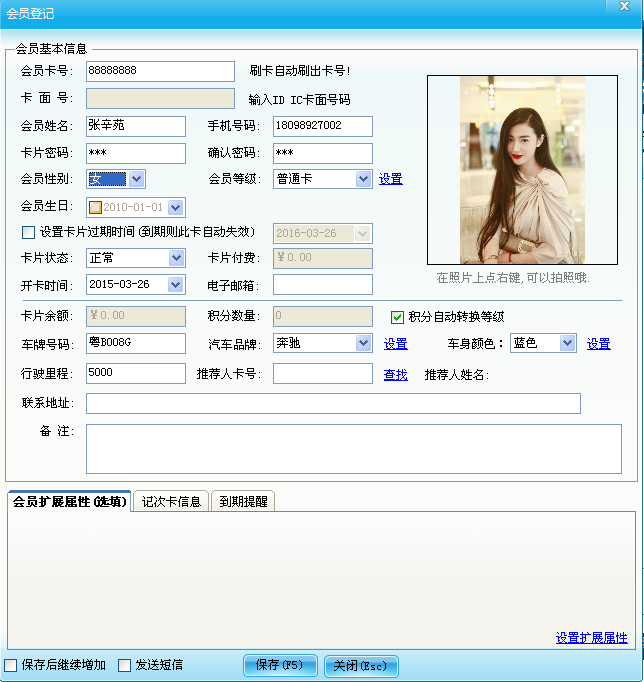Focus the 行驶里程 field with 5000
644x682 pixels.
pos(136,373)
